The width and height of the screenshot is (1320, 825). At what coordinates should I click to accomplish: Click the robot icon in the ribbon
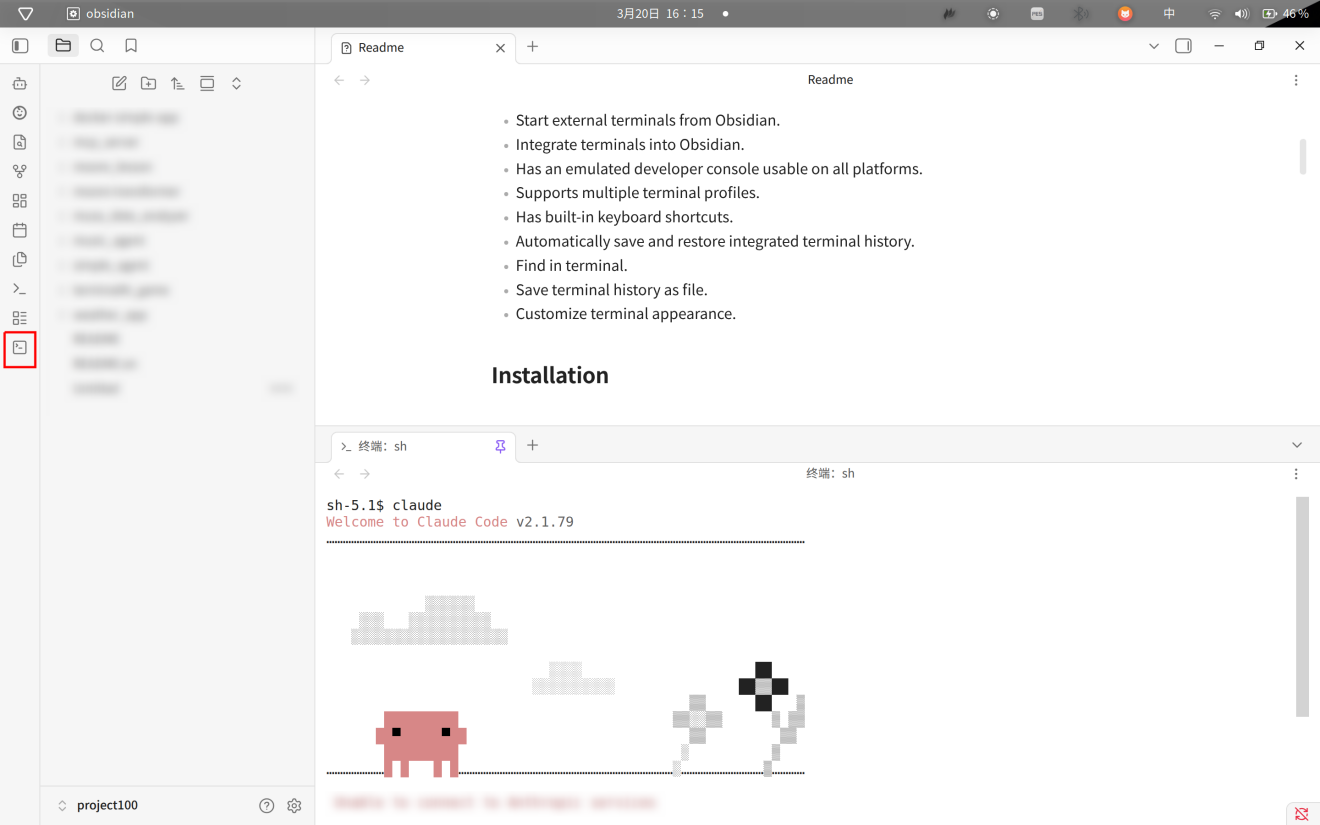point(20,84)
